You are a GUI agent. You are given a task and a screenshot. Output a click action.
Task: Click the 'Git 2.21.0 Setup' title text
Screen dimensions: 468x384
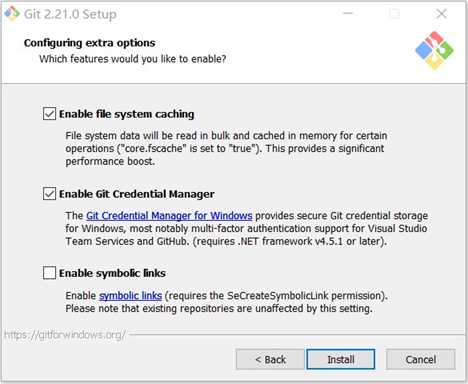click(x=70, y=14)
